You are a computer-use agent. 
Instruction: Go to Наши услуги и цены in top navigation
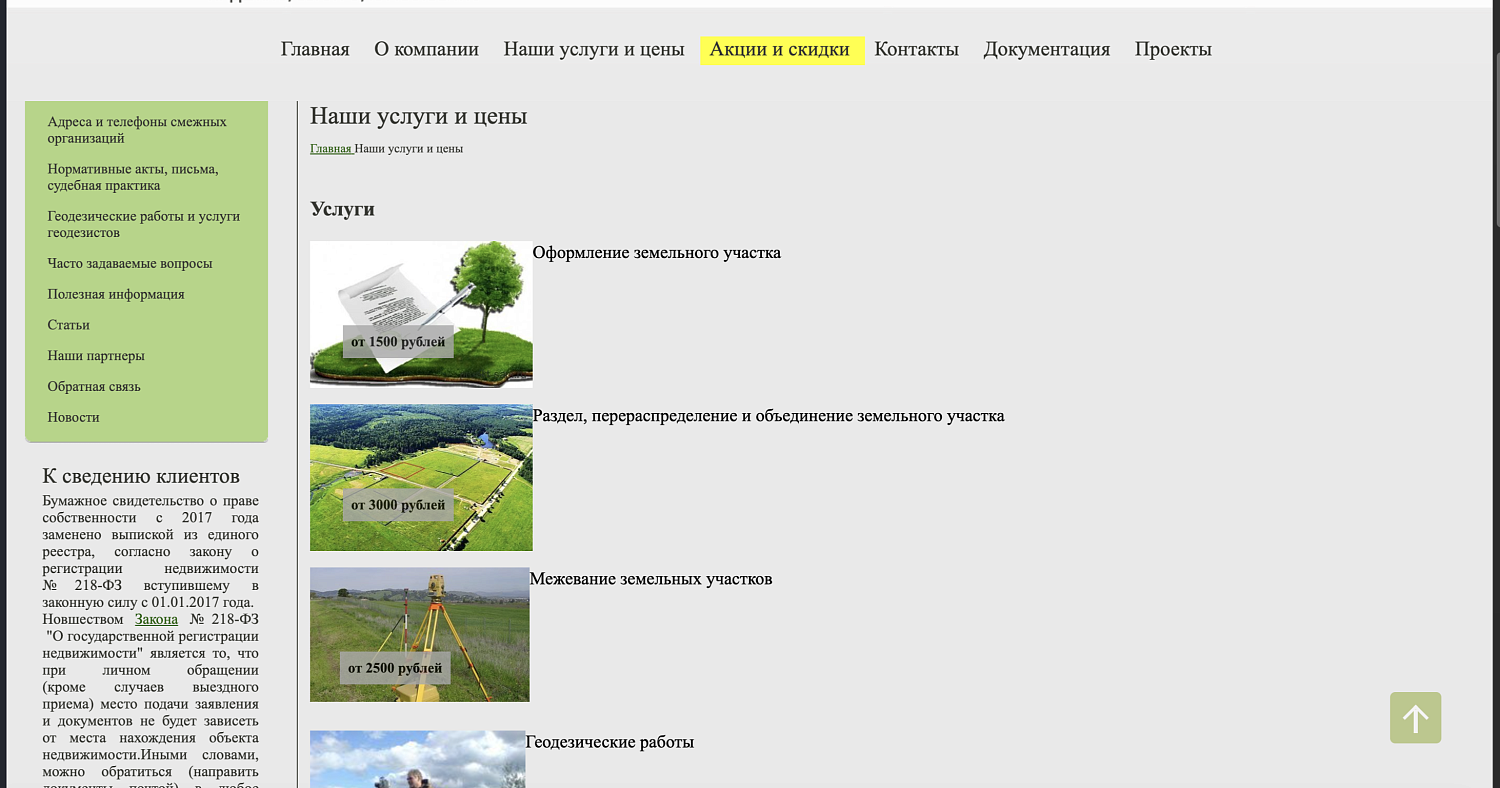(594, 49)
